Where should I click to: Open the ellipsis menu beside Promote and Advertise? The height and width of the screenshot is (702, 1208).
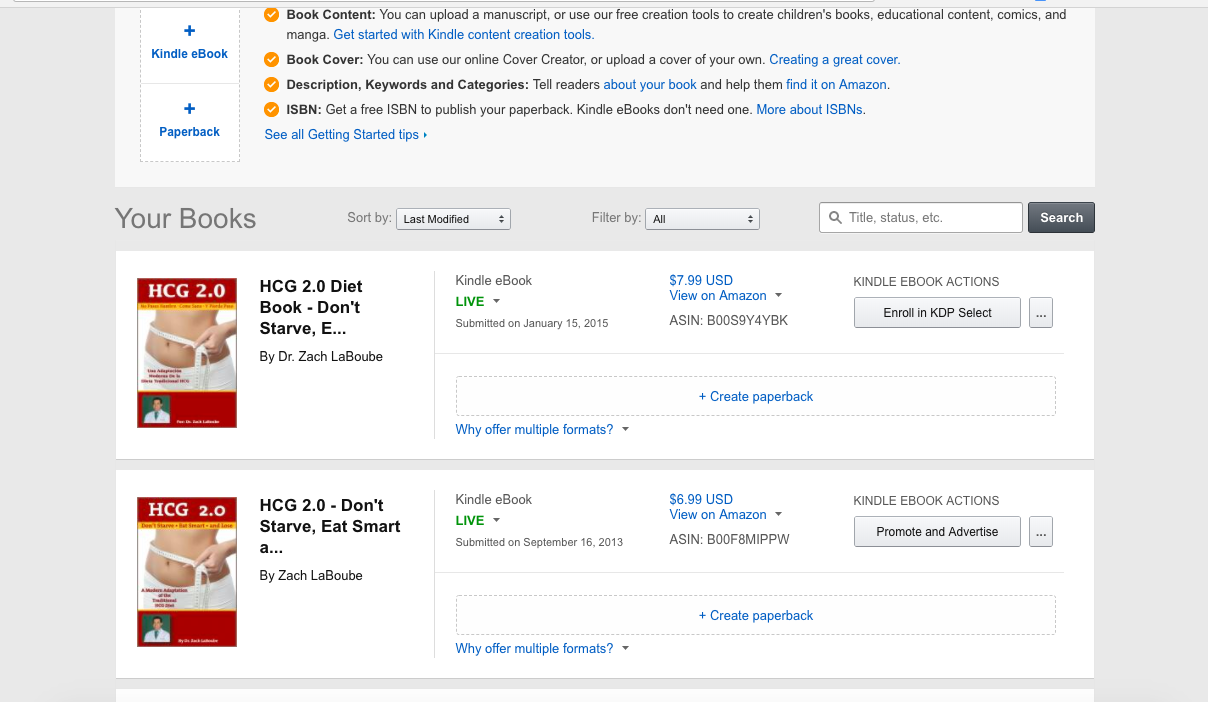1041,531
